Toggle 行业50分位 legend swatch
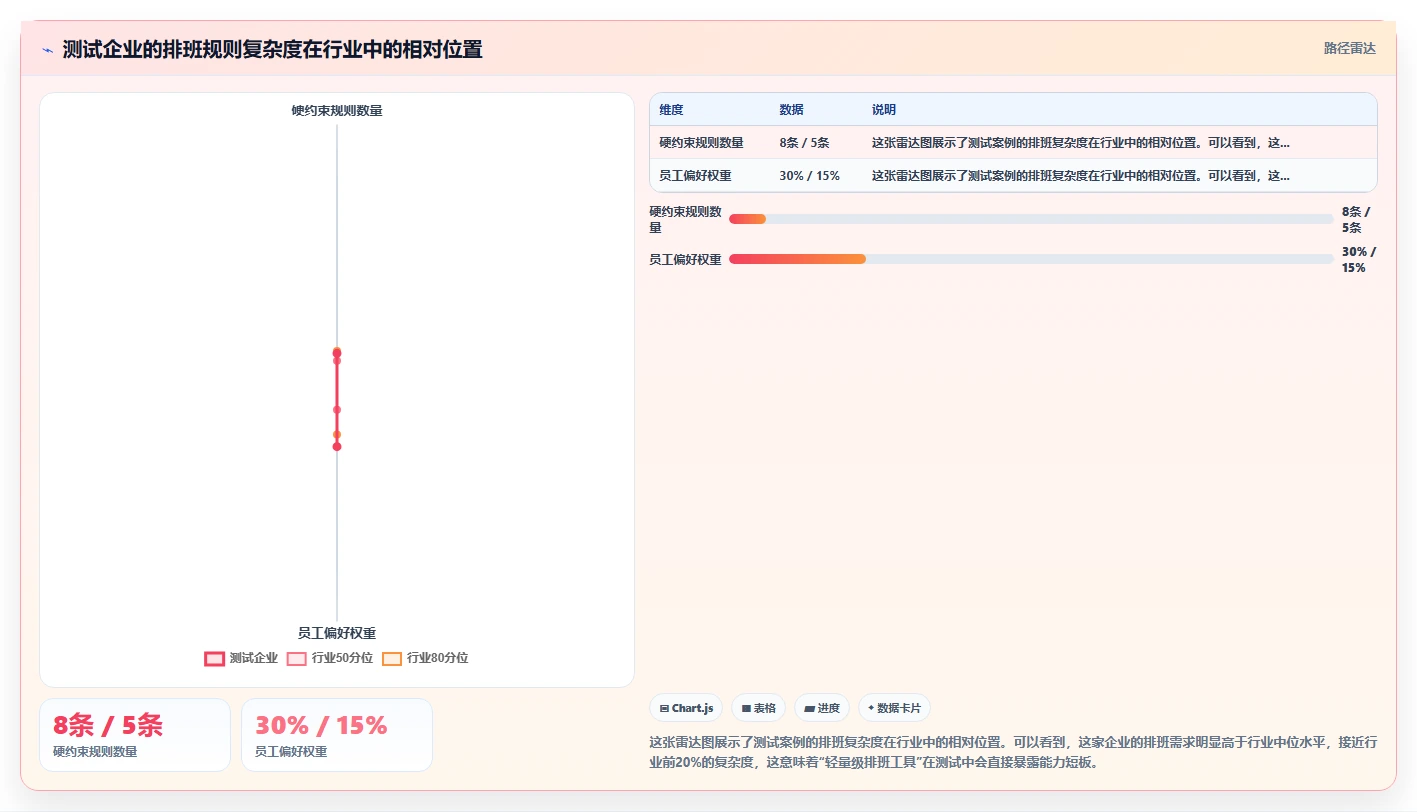The width and height of the screenshot is (1417, 812). (x=296, y=659)
